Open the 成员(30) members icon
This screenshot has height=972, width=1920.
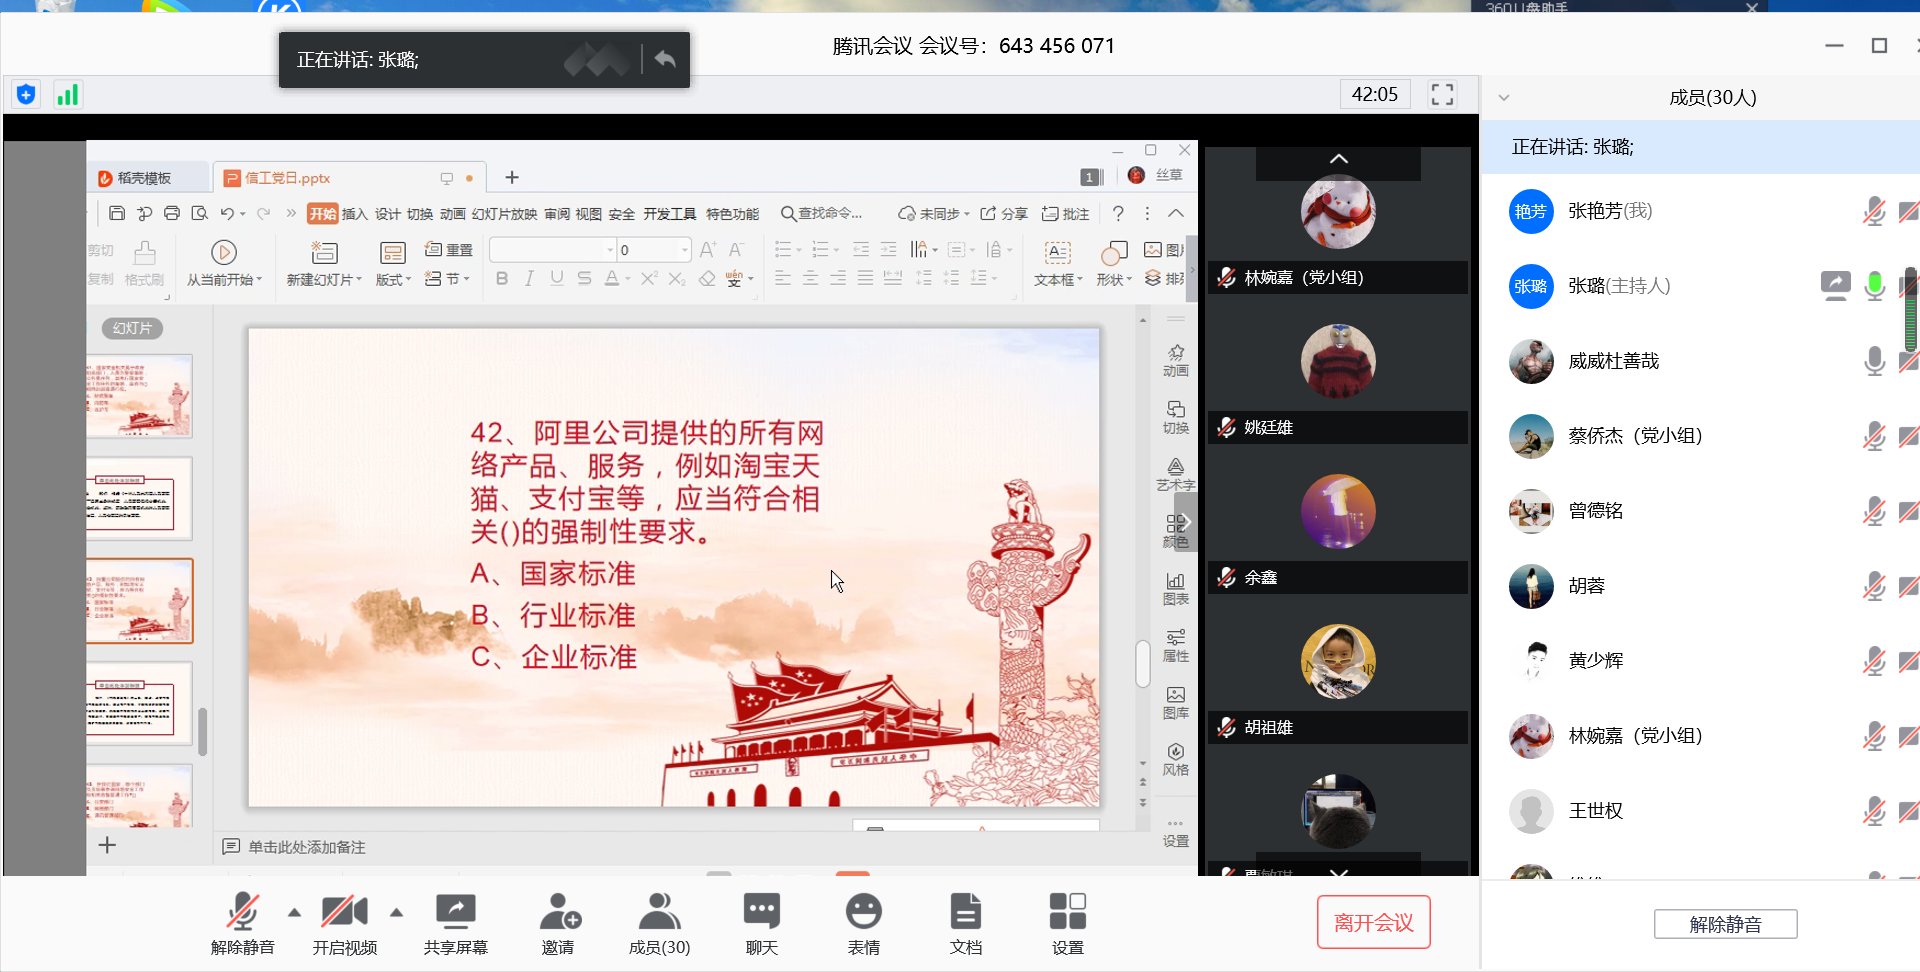coord(660,912)
